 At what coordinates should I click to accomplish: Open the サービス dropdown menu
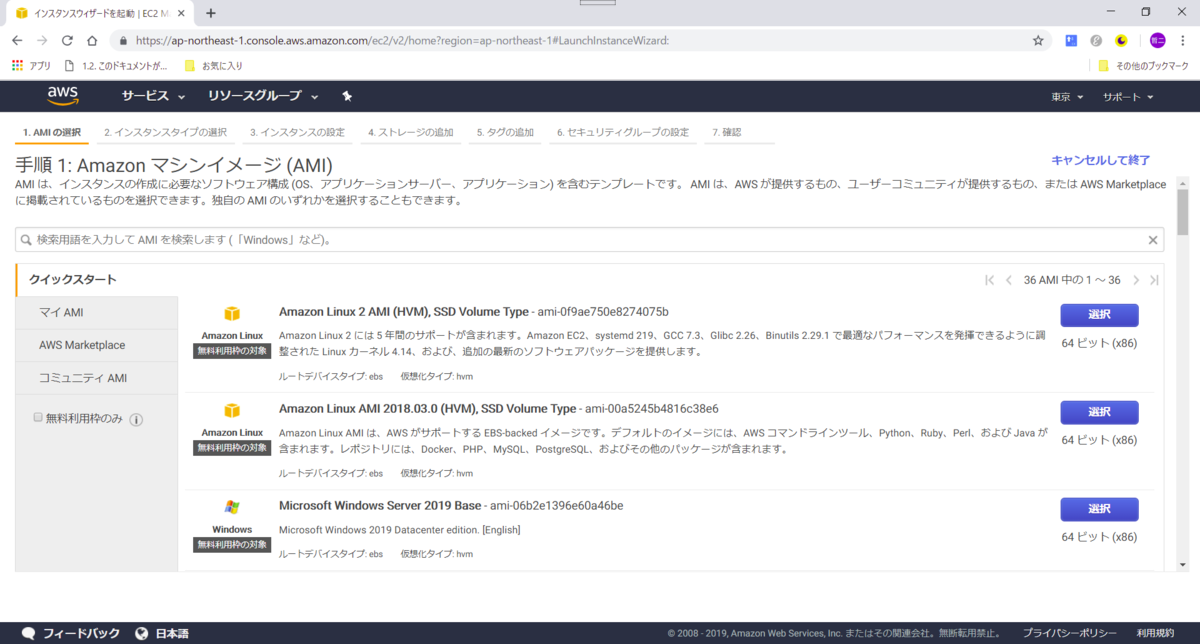coord(154,96)
